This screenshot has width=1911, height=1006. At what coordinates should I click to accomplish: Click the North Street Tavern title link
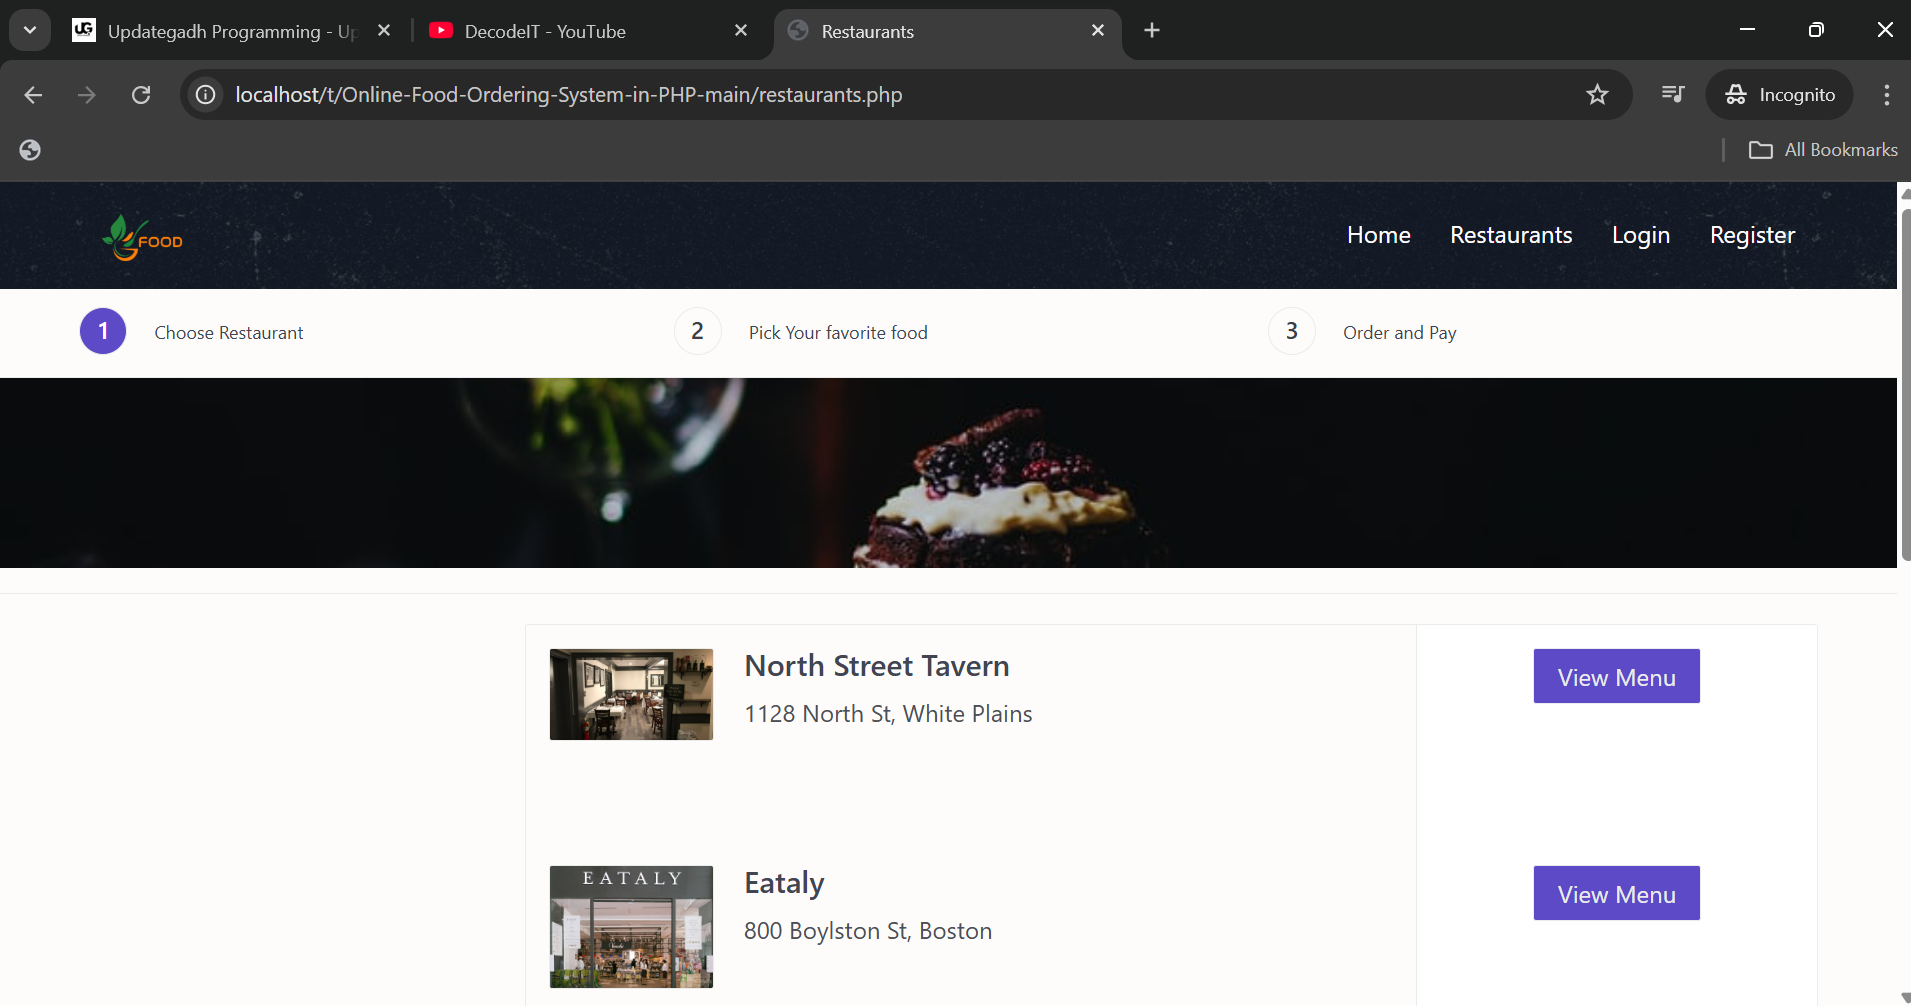pos(877,666)
